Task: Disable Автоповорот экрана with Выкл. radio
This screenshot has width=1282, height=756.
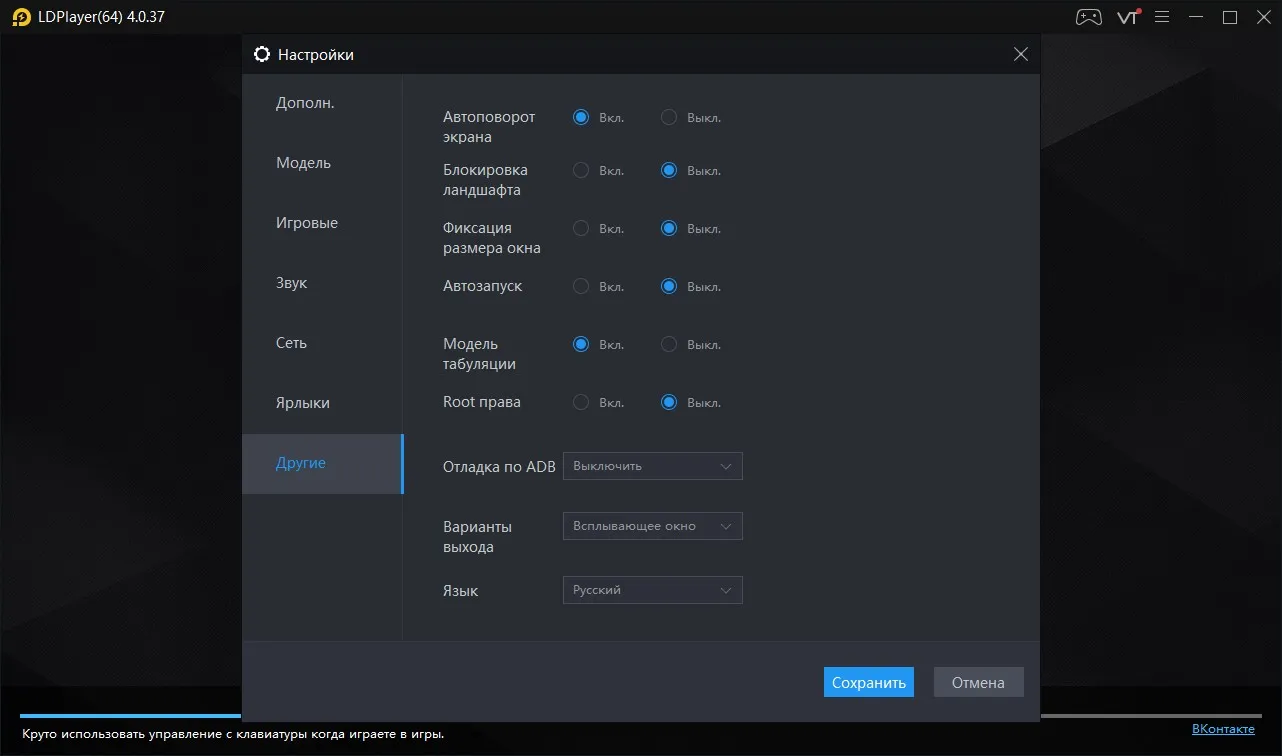Action: [x=669, y=117]
